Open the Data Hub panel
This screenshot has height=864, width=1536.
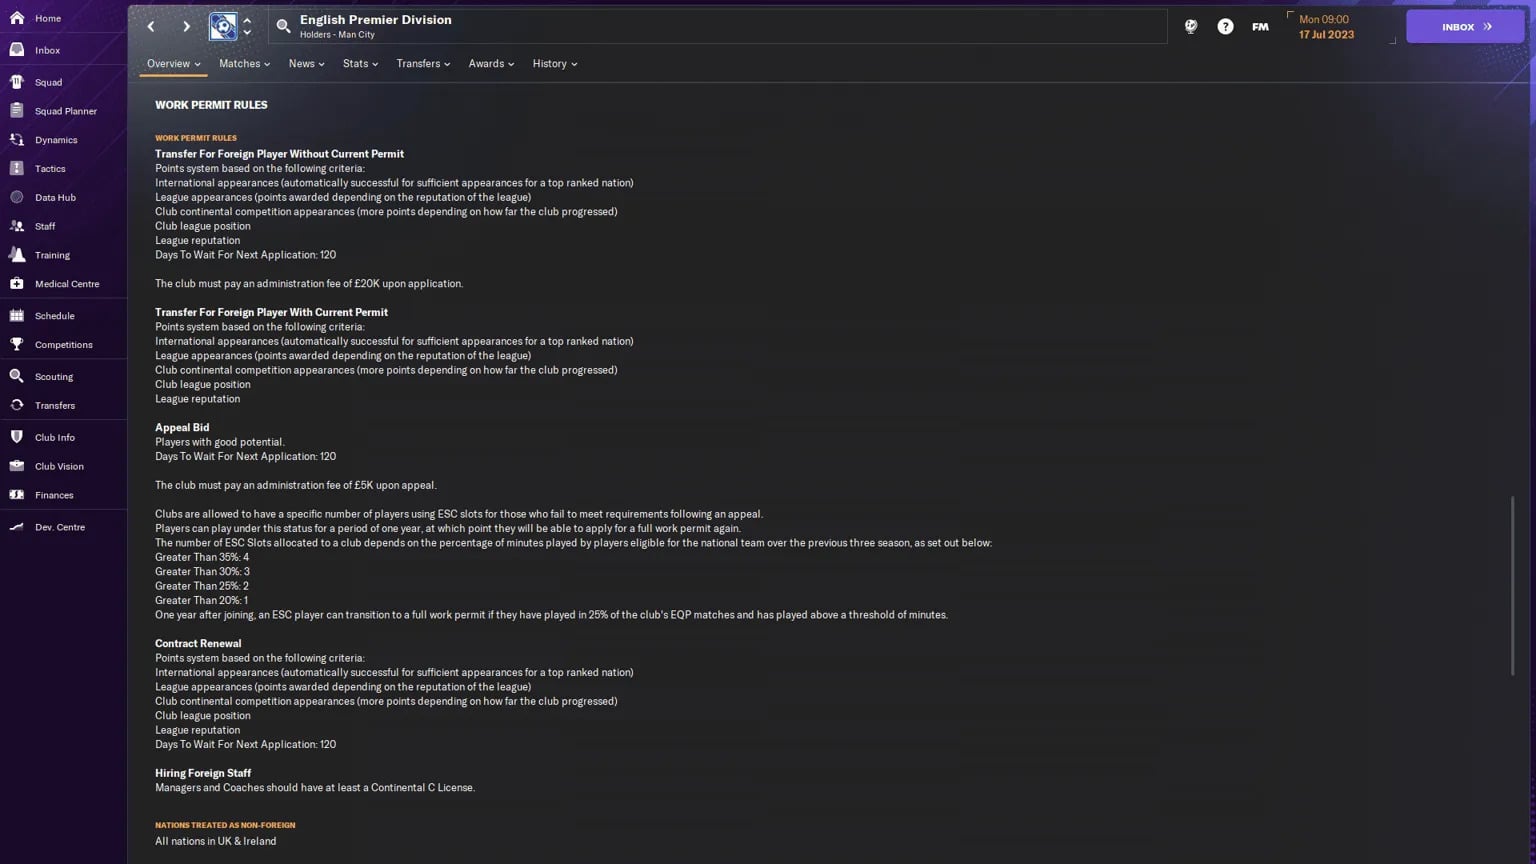tap(54, 197)
